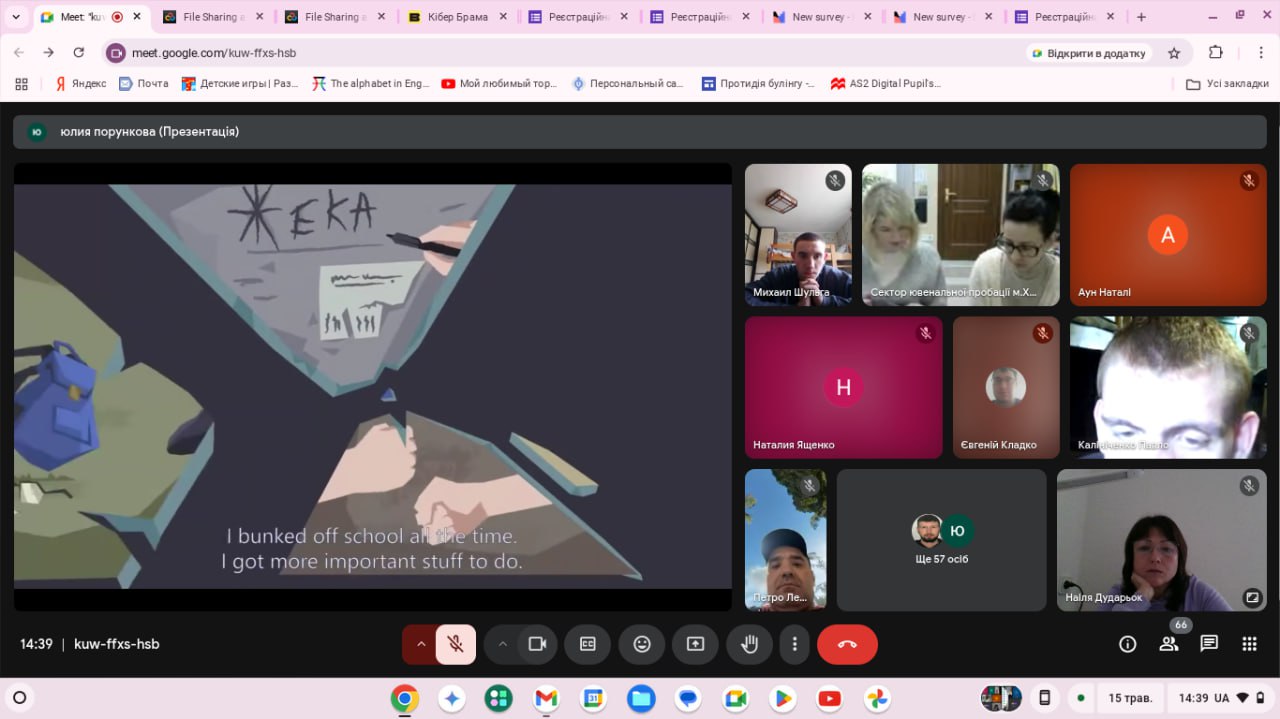Leave the call with the red button
The height and width of the screenshot is (719, 1280).
click(847, 644)
